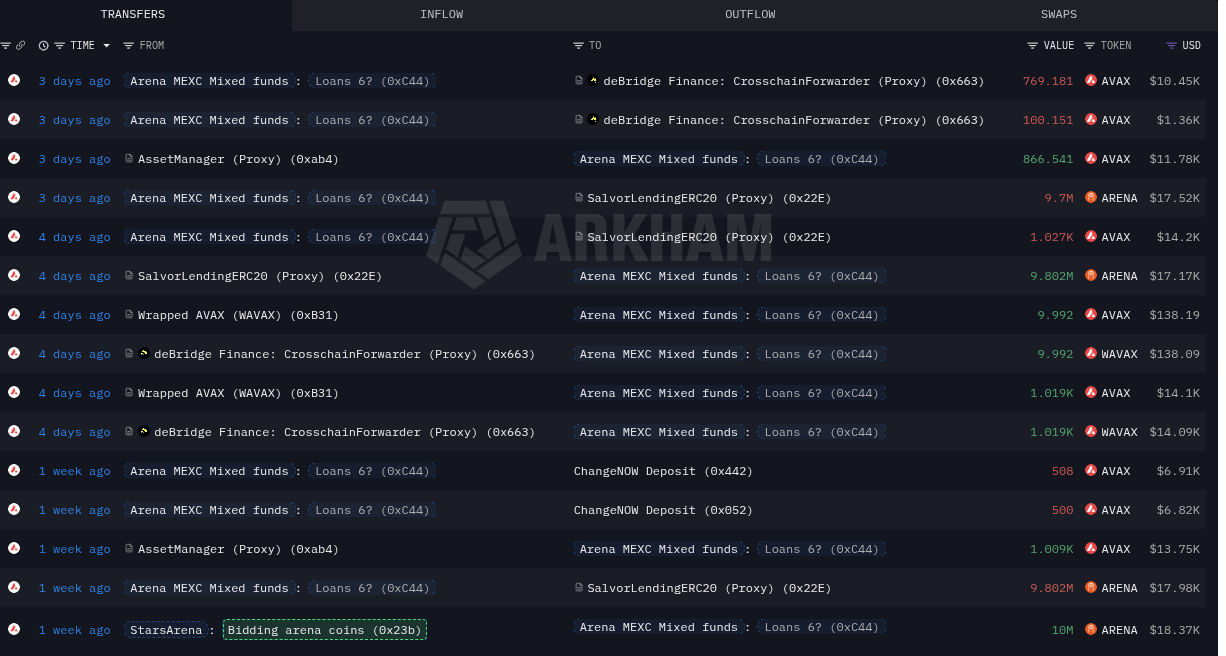The height and width of the screenshot is (656, 1226).
Task: Expand the TIME sort dropdown arrow
Action: click(106, 46)
